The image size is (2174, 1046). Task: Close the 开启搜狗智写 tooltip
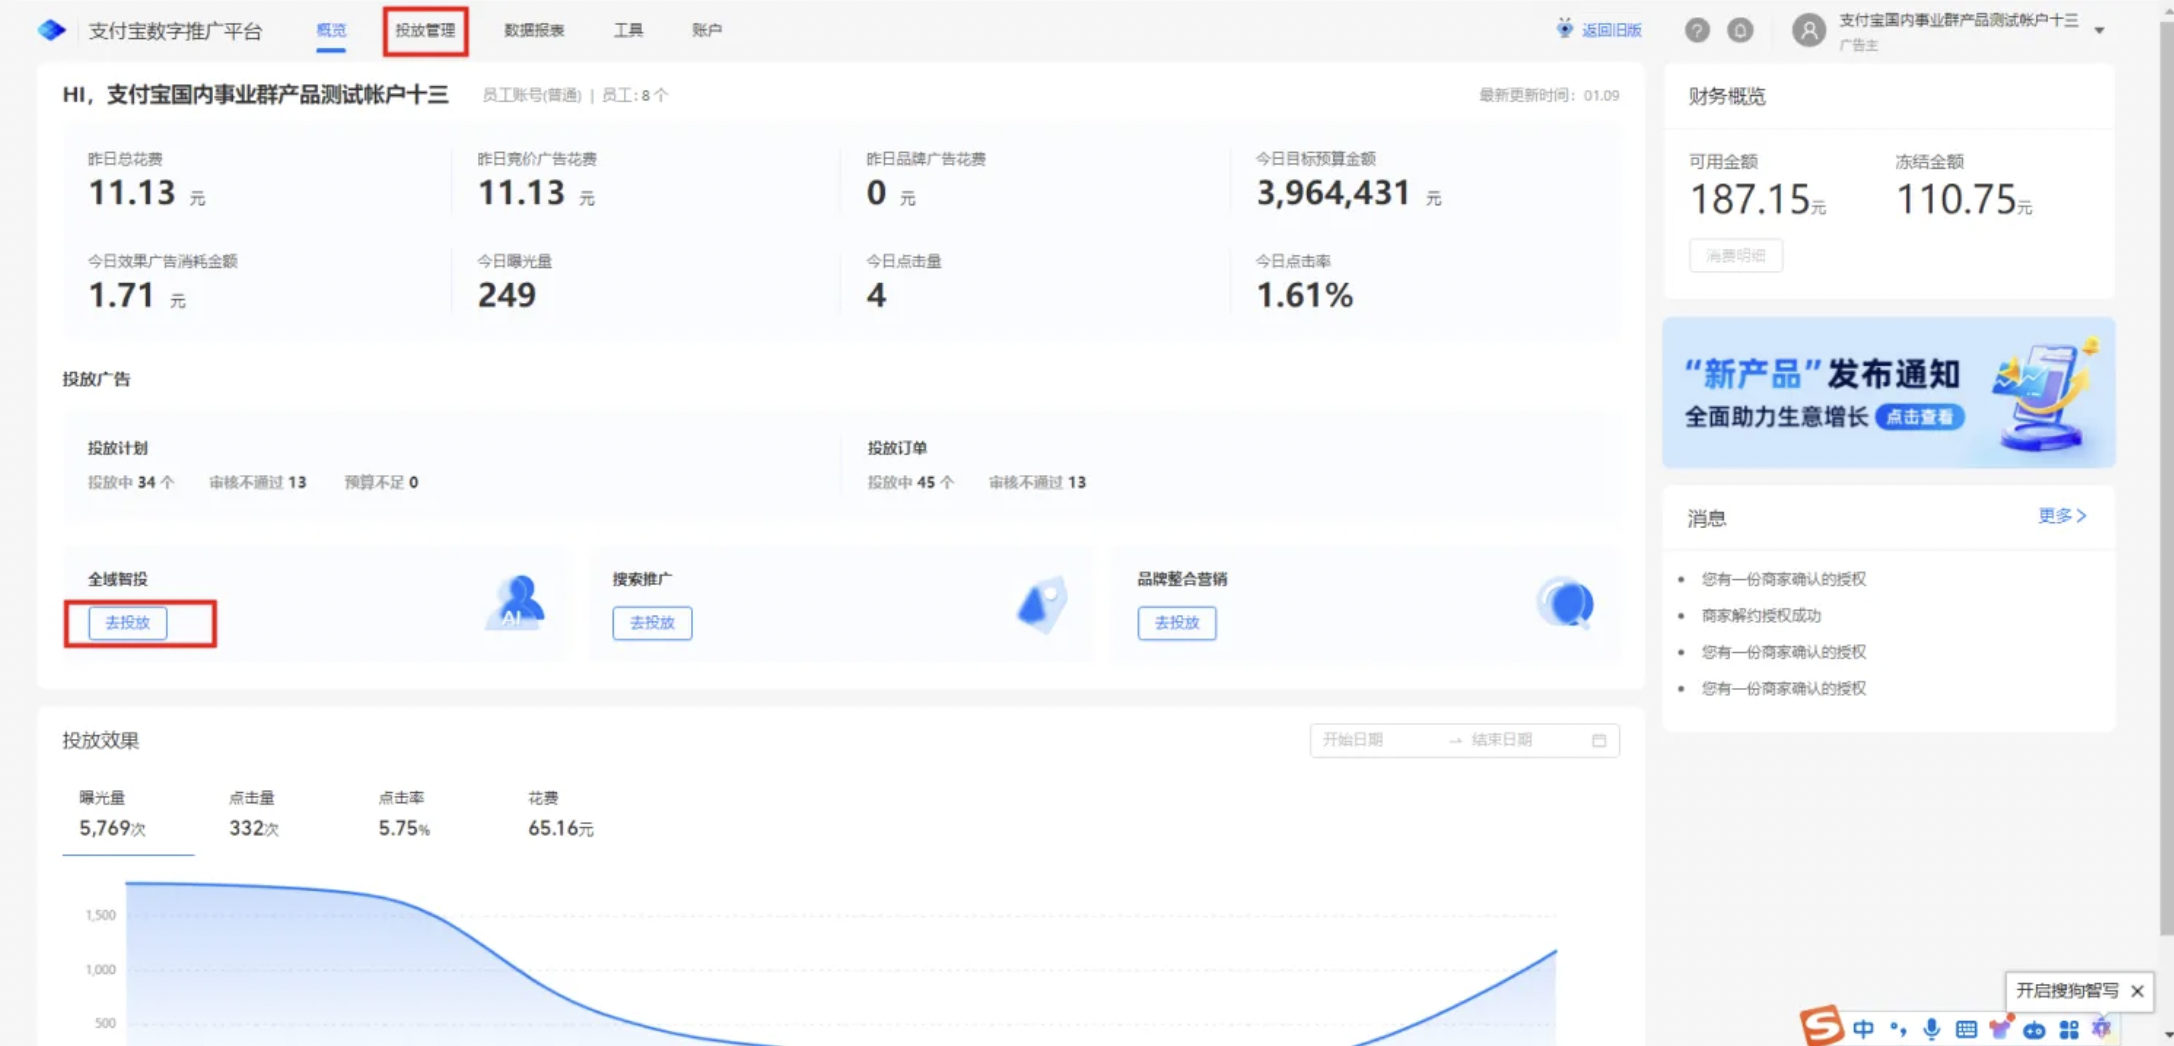point(2137,991)
